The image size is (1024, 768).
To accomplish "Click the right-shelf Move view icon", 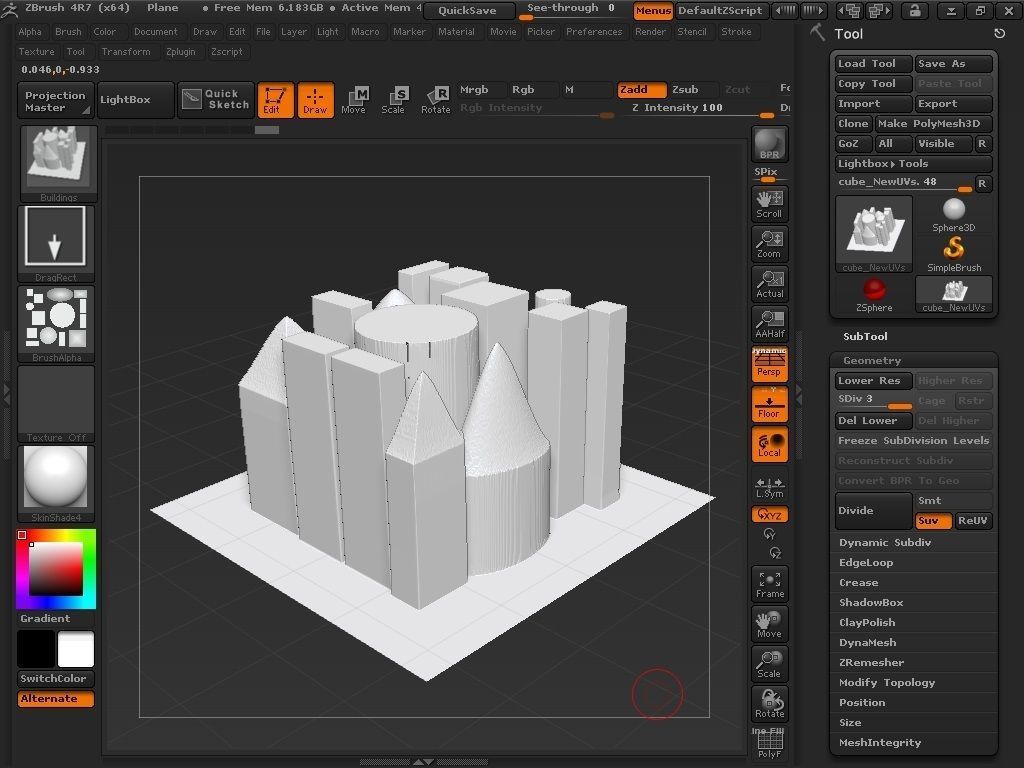I will pyautogui.click(x=769, y=624).
